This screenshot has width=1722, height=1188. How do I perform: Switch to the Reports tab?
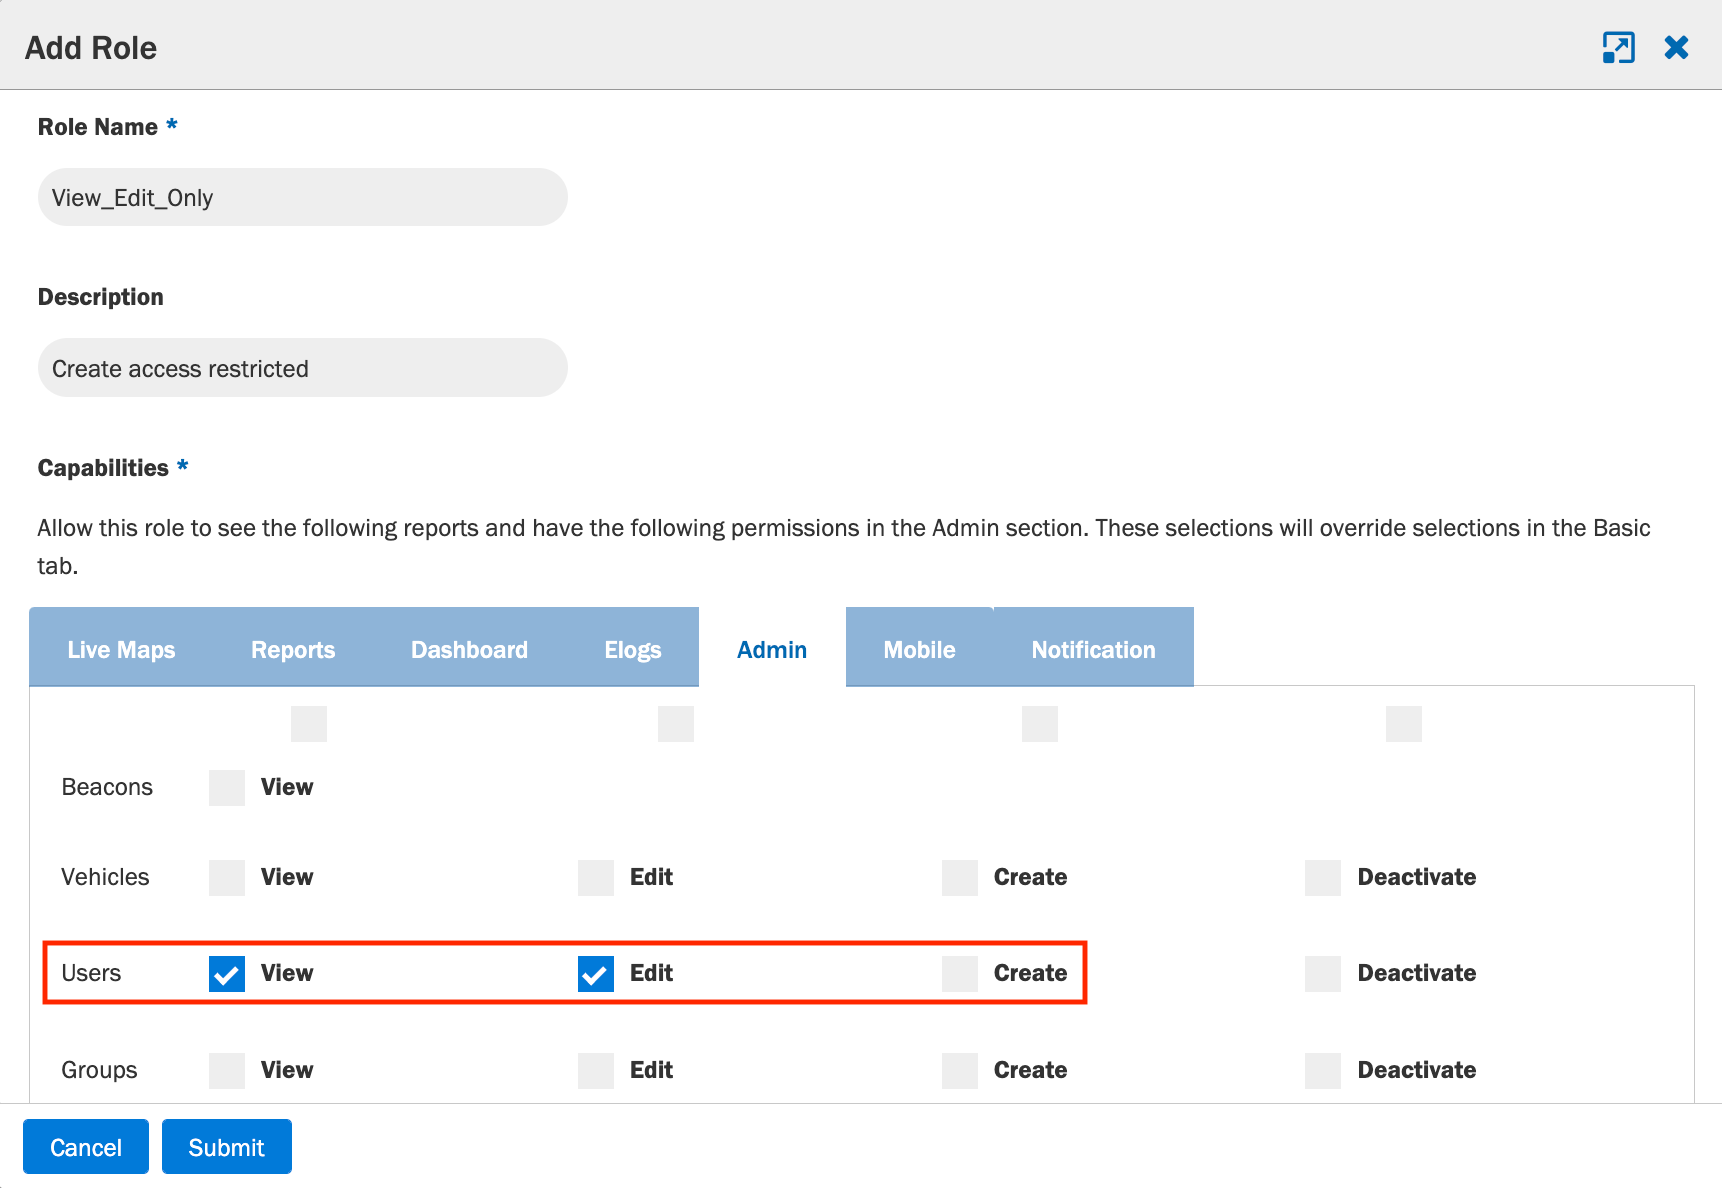pyautogui.click(x=293, y=649)
